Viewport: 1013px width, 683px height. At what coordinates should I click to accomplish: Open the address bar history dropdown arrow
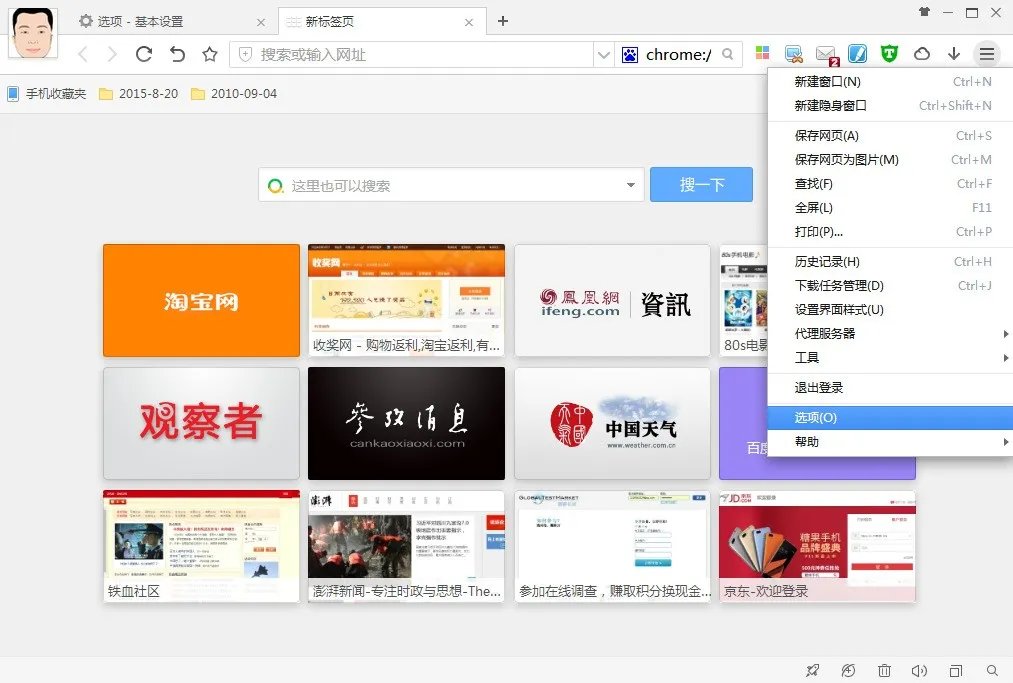click(x=604, y=53)
